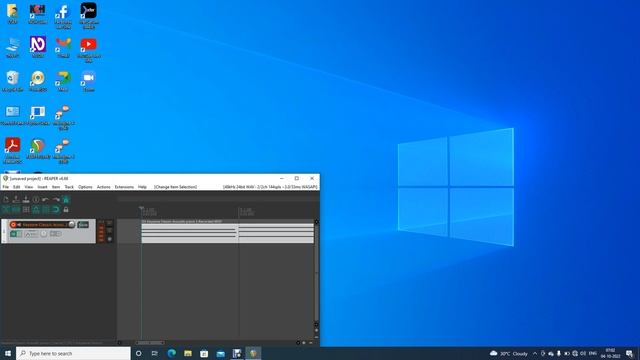Open the Insert menu
Screen dimensions: 640x360
tap(42, 187)
